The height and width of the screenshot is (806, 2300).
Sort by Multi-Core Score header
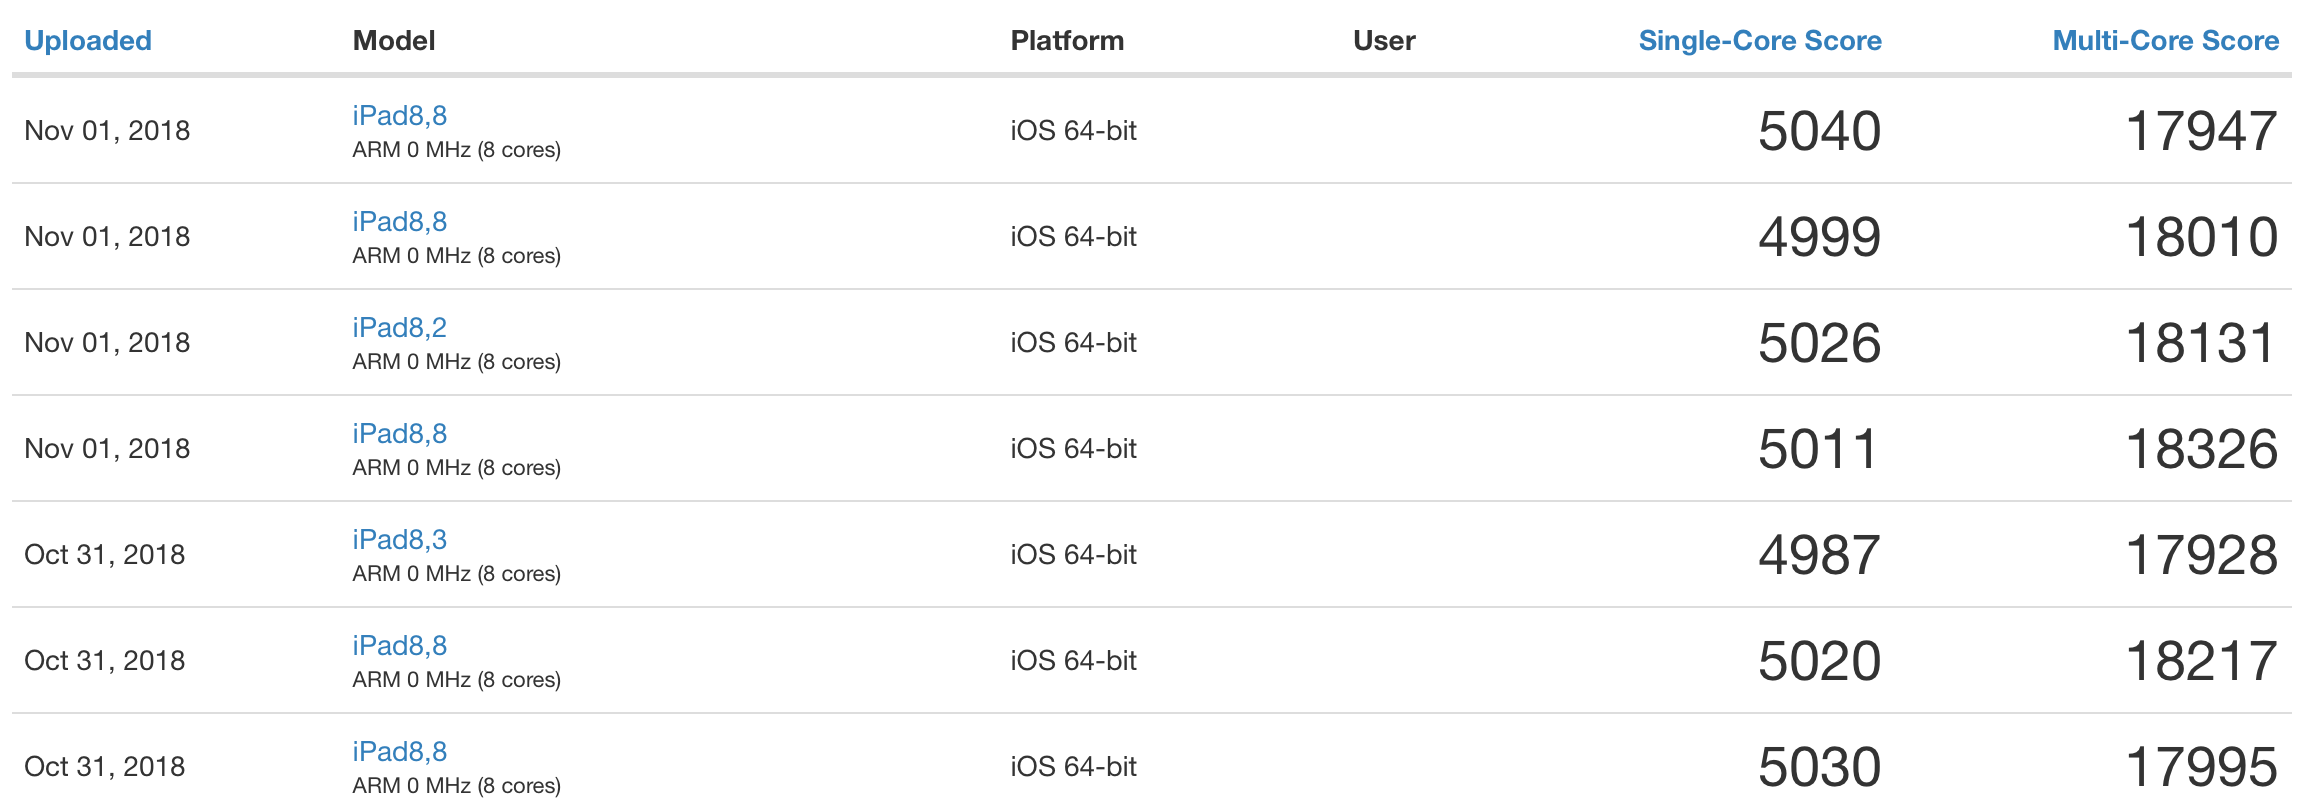2165,41
